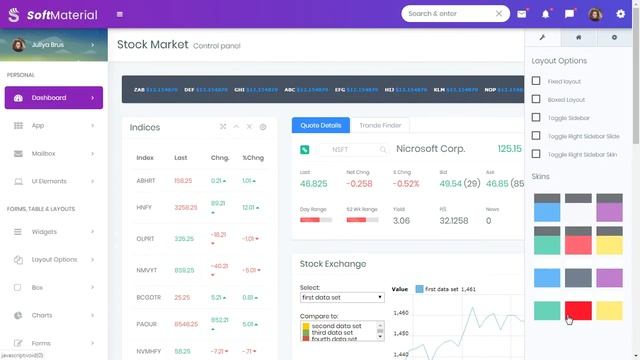Pick the blue skin with dark header
640x360 pixels.
pyautogui.click(x=547, y=208)
